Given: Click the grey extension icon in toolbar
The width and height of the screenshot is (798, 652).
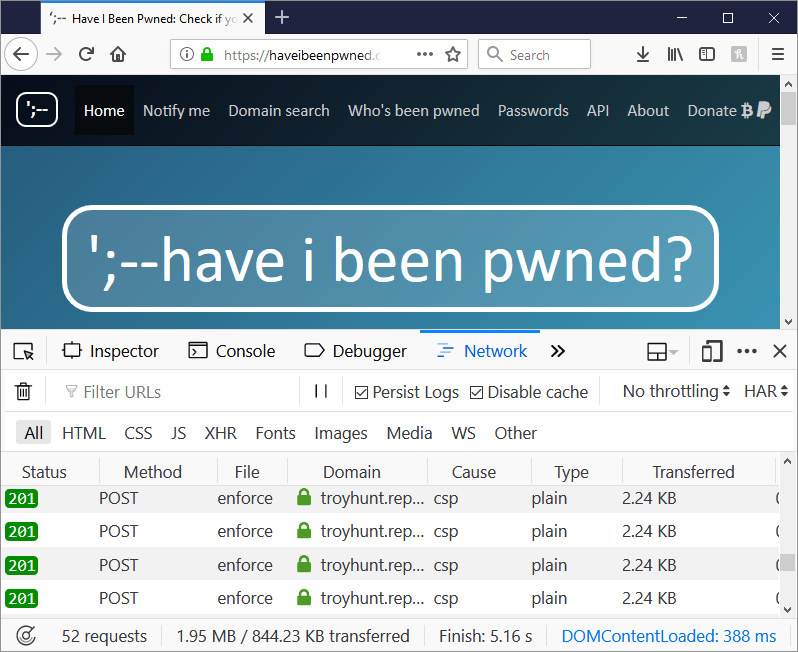Looking at the screenshot, I should [x=738, y=54].
